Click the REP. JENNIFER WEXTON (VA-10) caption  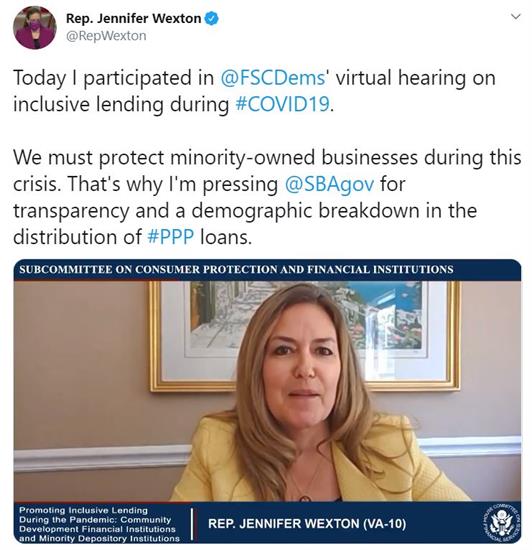[x=307, y=523]
